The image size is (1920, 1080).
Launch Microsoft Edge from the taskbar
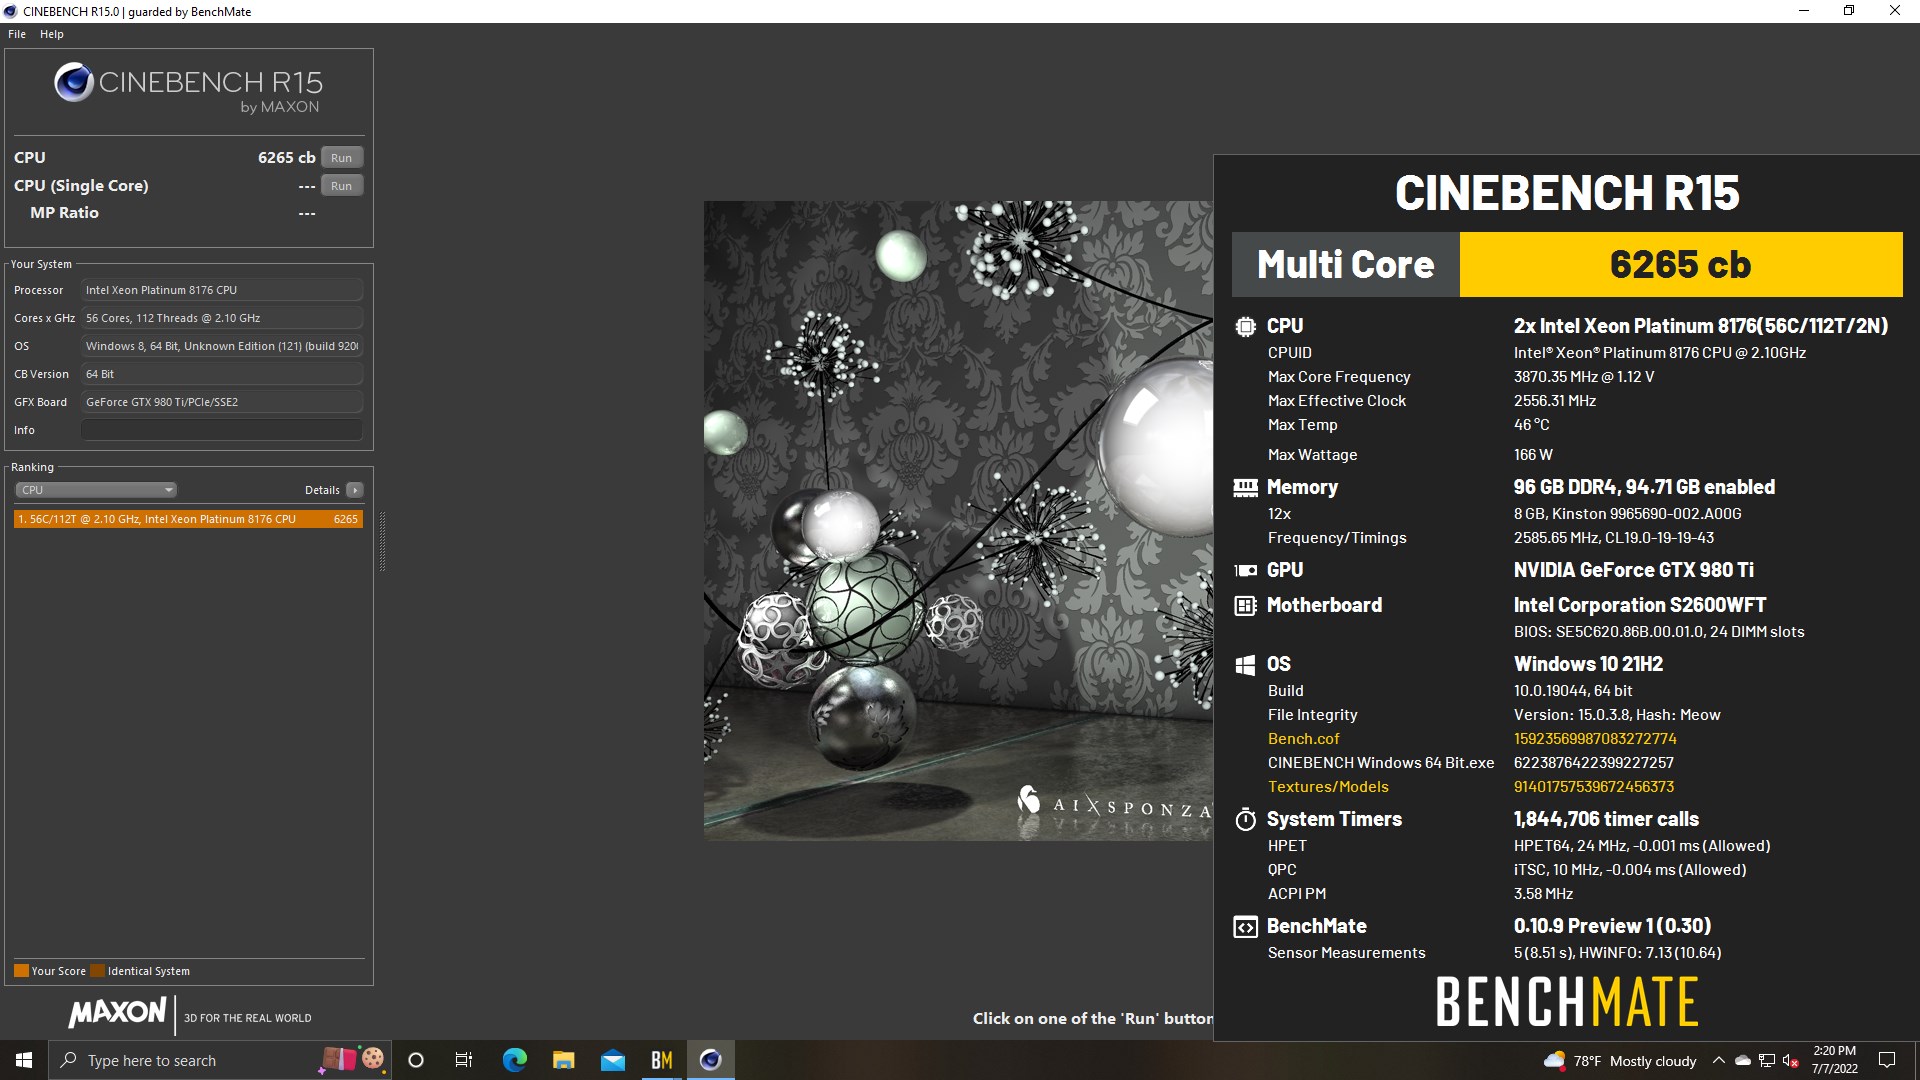pos(514,1060)
